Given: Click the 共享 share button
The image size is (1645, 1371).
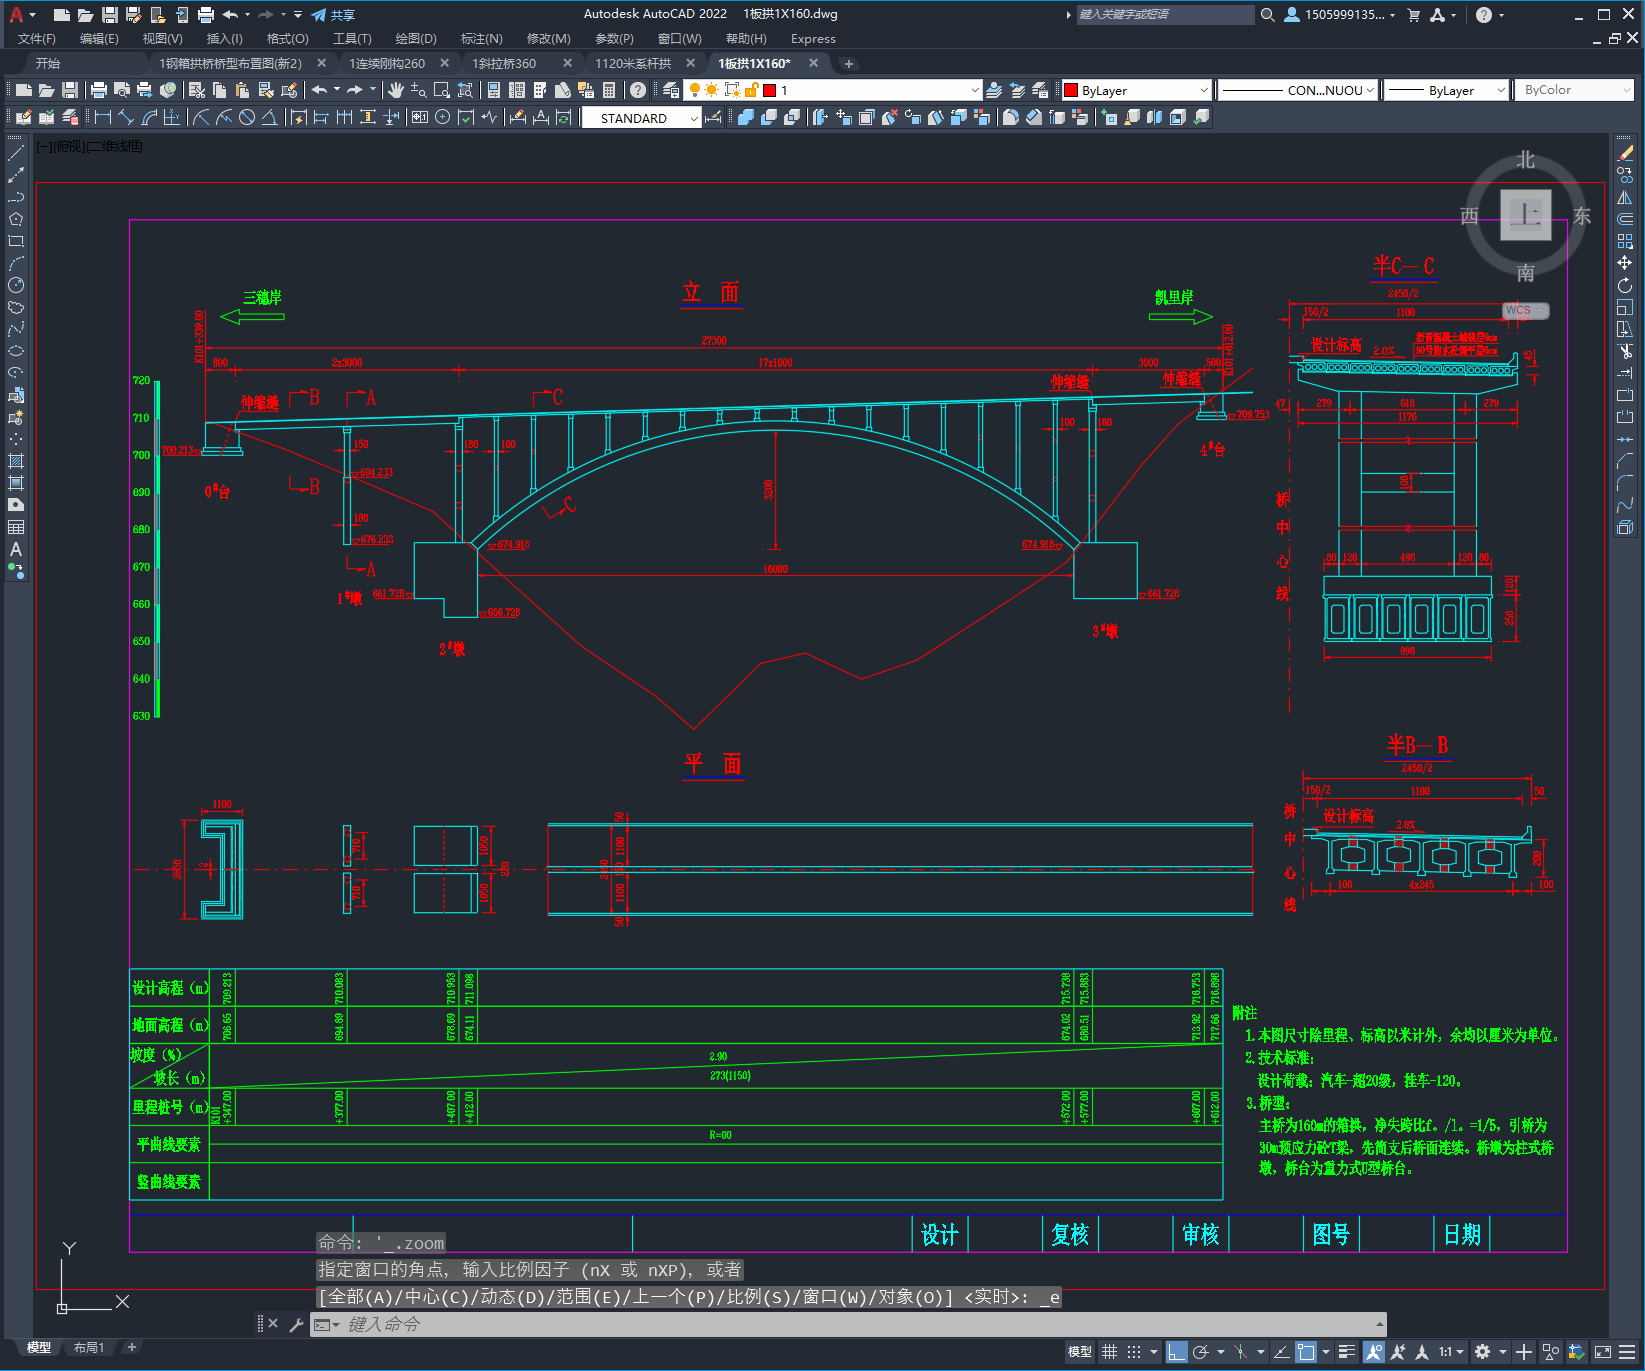Looking at the screenshot, I should pos(333,15).
